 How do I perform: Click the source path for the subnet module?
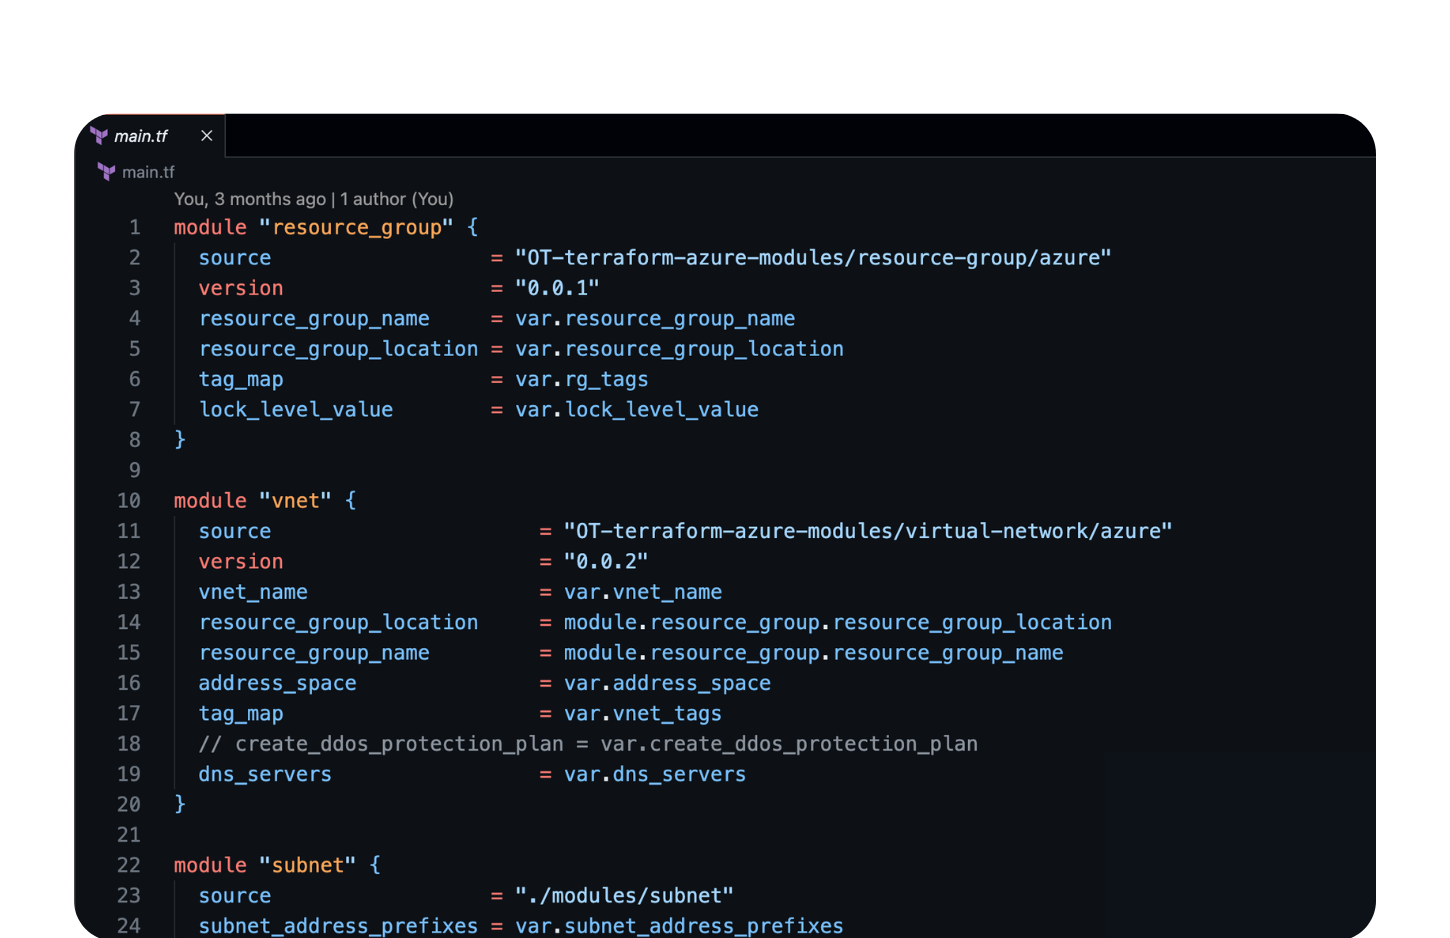[624, 895]
